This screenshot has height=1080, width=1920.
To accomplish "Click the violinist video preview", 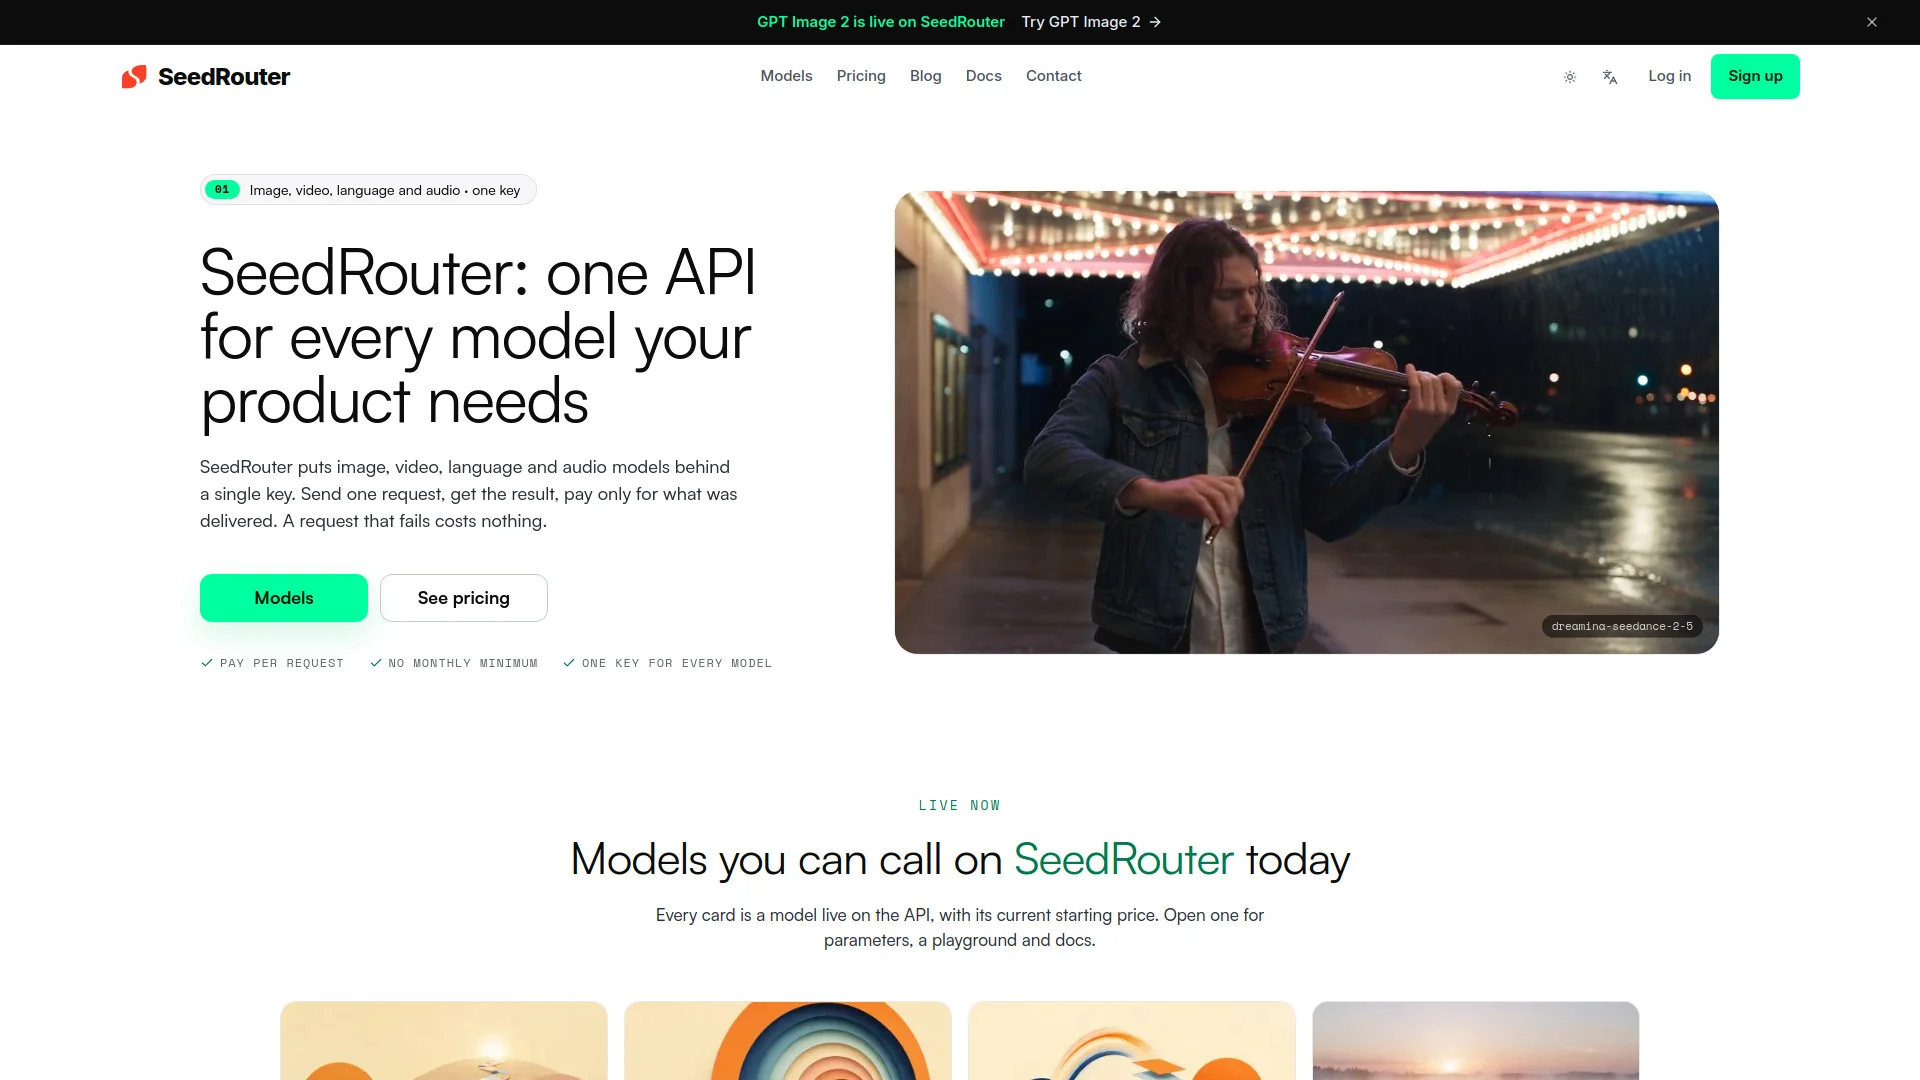I will coord(1307,422).
